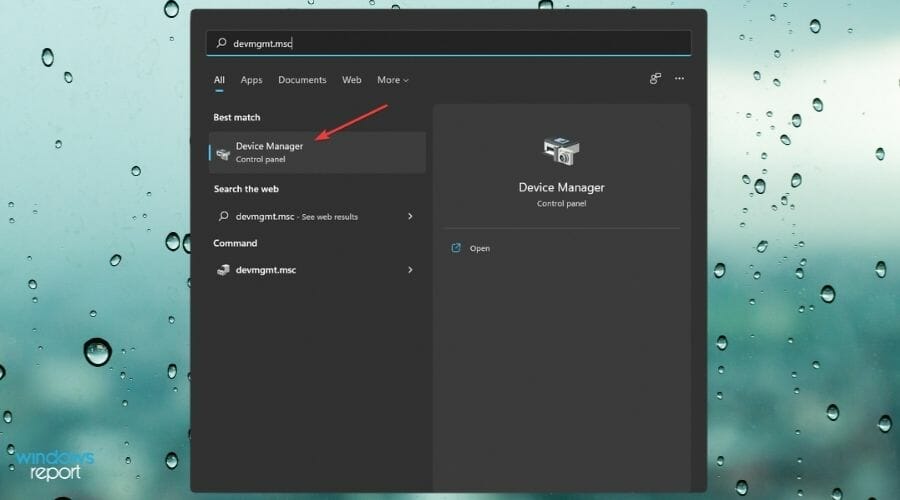Open the More dropdown filter
Image resolution: width=900 pixels, height=500 pixels.
(x=393, y=80)
